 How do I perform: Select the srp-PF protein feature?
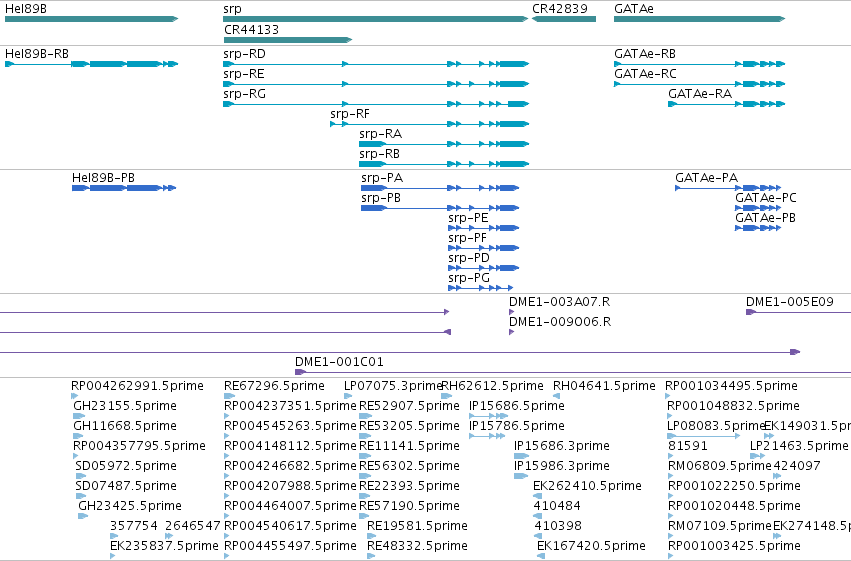484,248
